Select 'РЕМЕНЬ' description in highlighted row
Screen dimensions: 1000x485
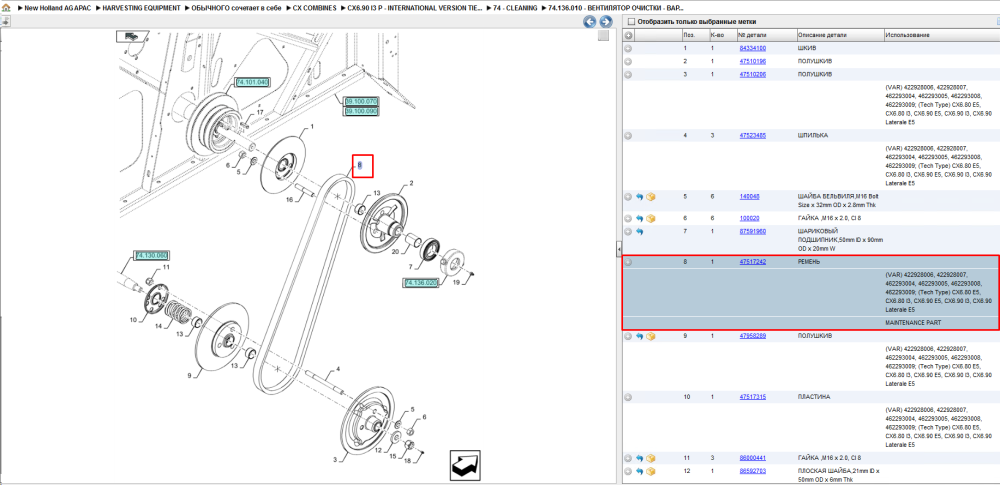coord(809,262)
